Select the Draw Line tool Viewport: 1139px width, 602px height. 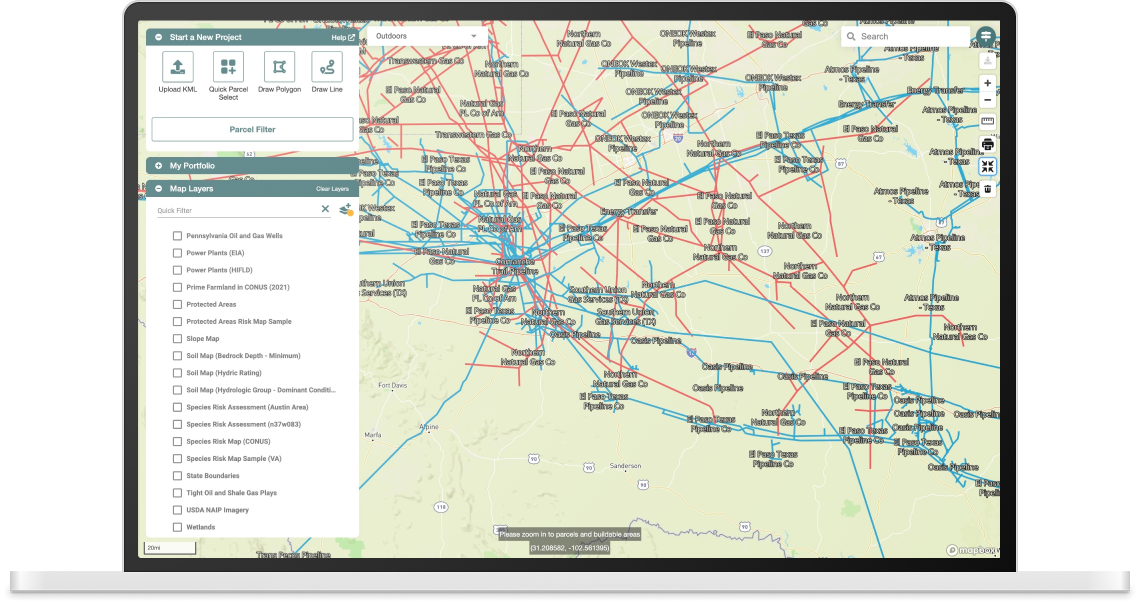(x=327, y=67)
